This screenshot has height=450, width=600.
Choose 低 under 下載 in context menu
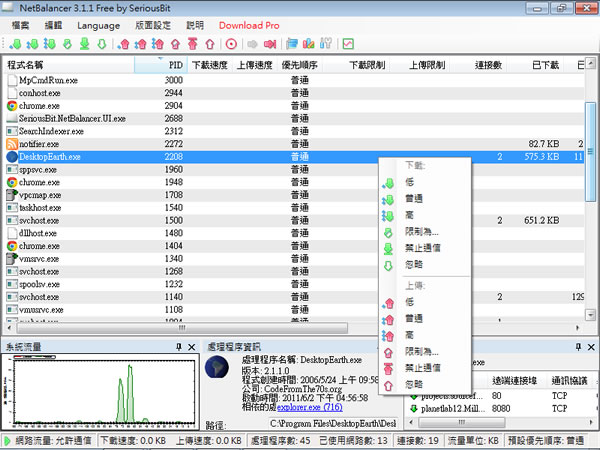point(425,182)
